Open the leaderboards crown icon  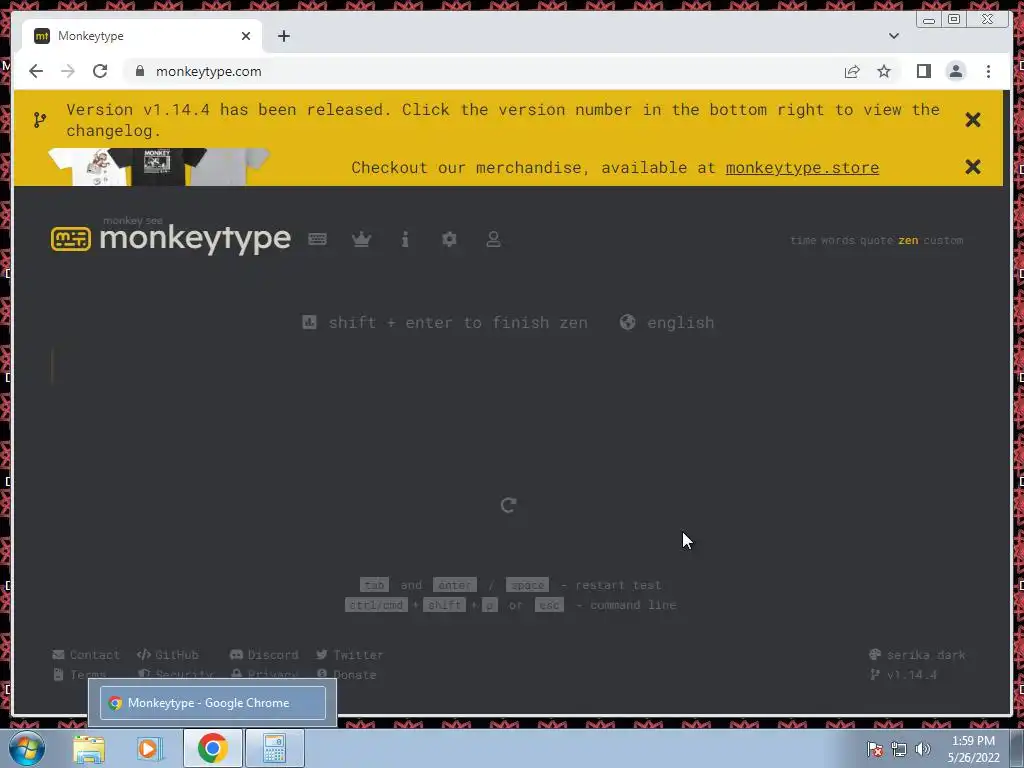pyautogui.click(x=361, y=239)
